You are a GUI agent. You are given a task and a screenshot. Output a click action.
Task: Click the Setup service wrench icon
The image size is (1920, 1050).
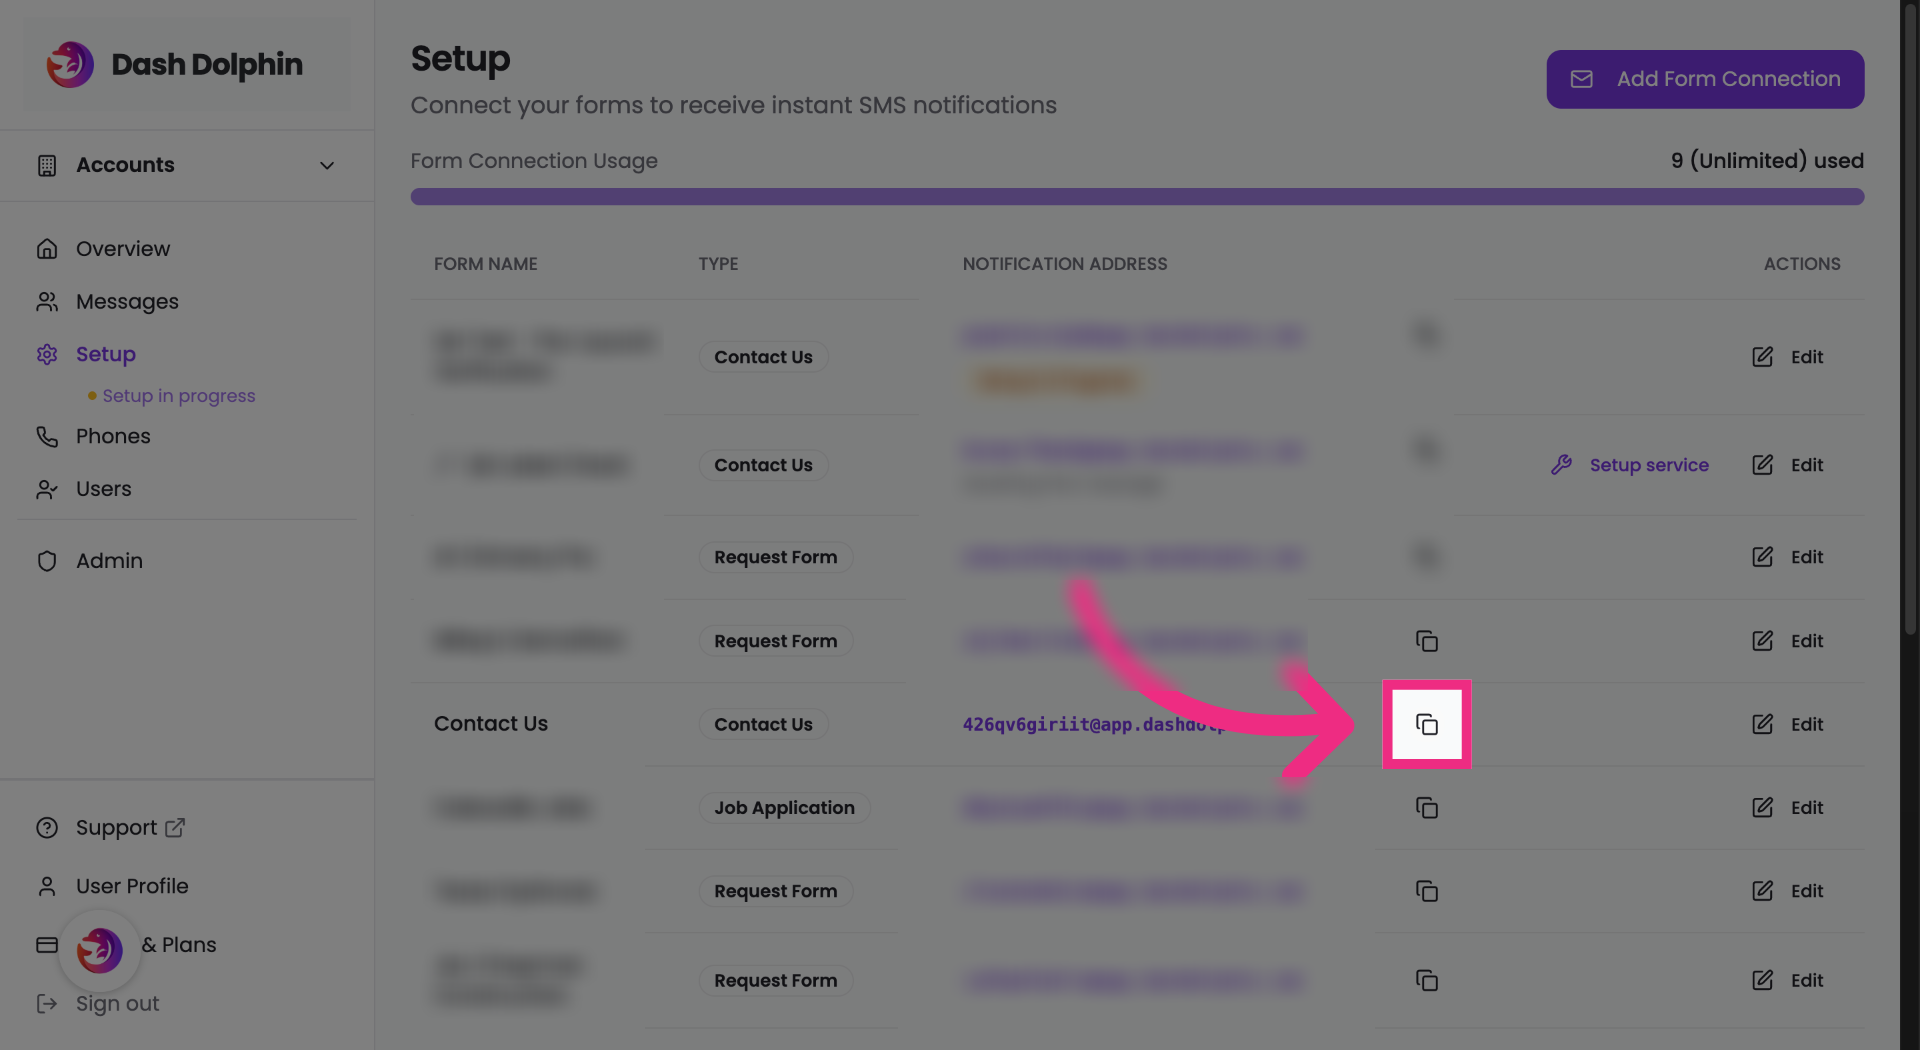[x=1561, y=465]
